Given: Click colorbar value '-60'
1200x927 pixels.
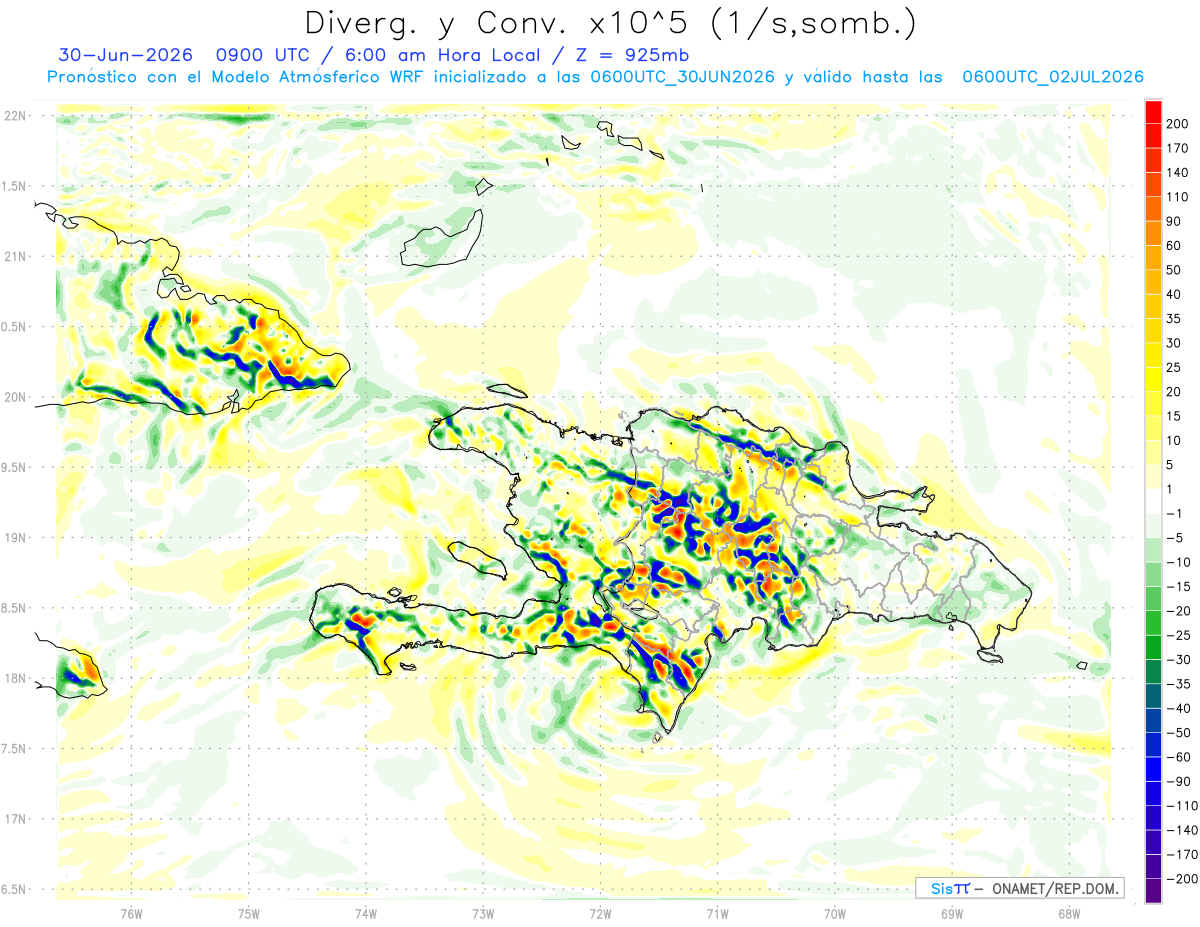Looking at the screenshot, I should click(x=1178, y=758).
